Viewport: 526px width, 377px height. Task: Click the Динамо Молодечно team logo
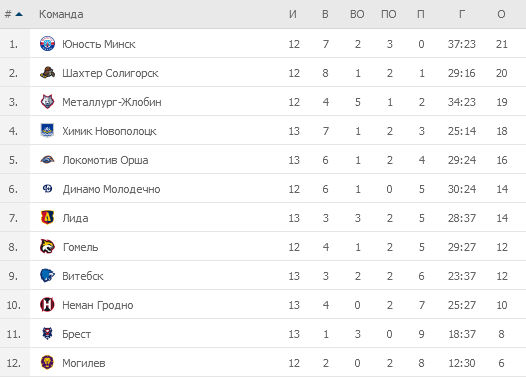(47, 189)
